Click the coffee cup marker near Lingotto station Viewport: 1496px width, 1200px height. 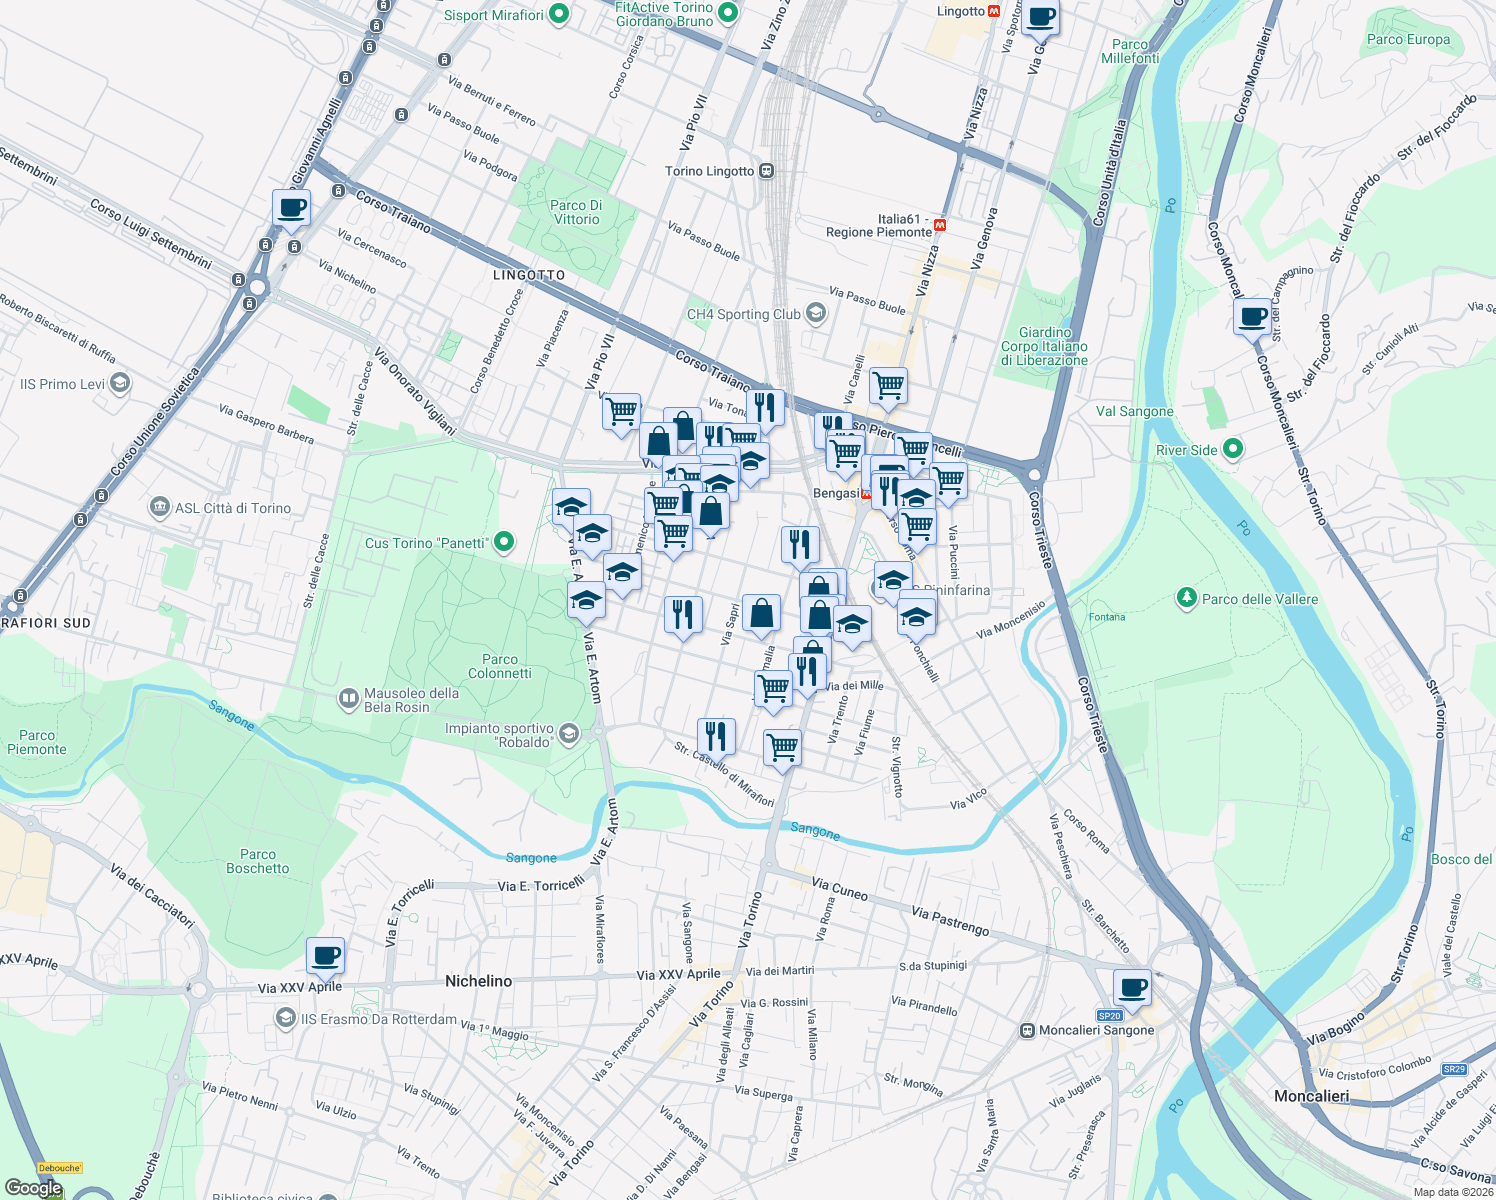[x=1040, y=19]
